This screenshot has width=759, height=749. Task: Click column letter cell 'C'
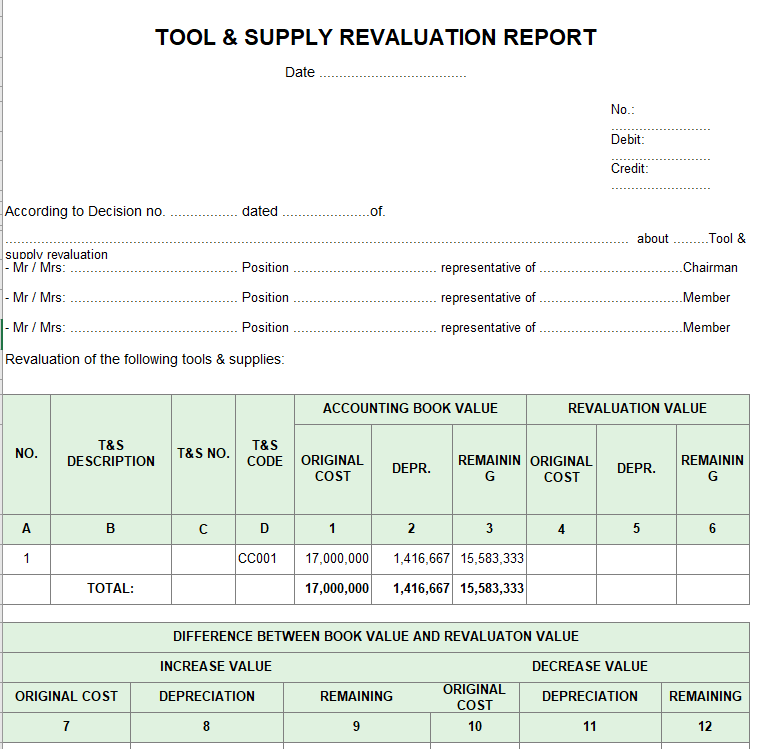point(203,529)
